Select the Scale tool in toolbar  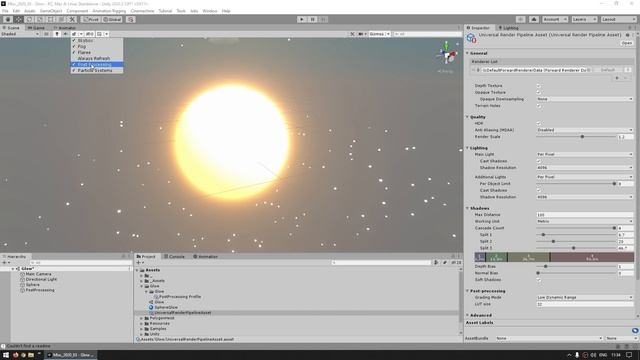point(40,19)
